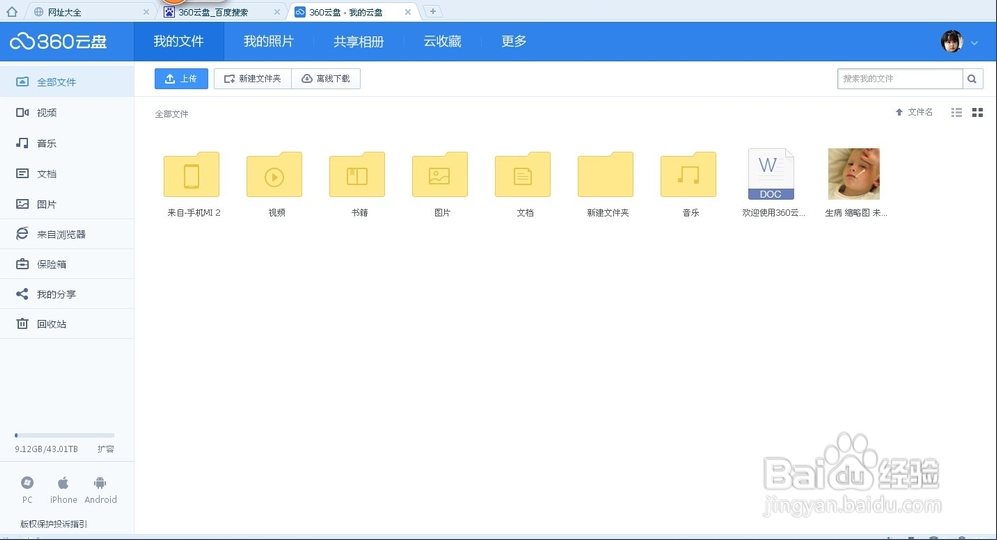Close the 360云盘 - 我的云盘 tab
997x540 pixels.
408,12
